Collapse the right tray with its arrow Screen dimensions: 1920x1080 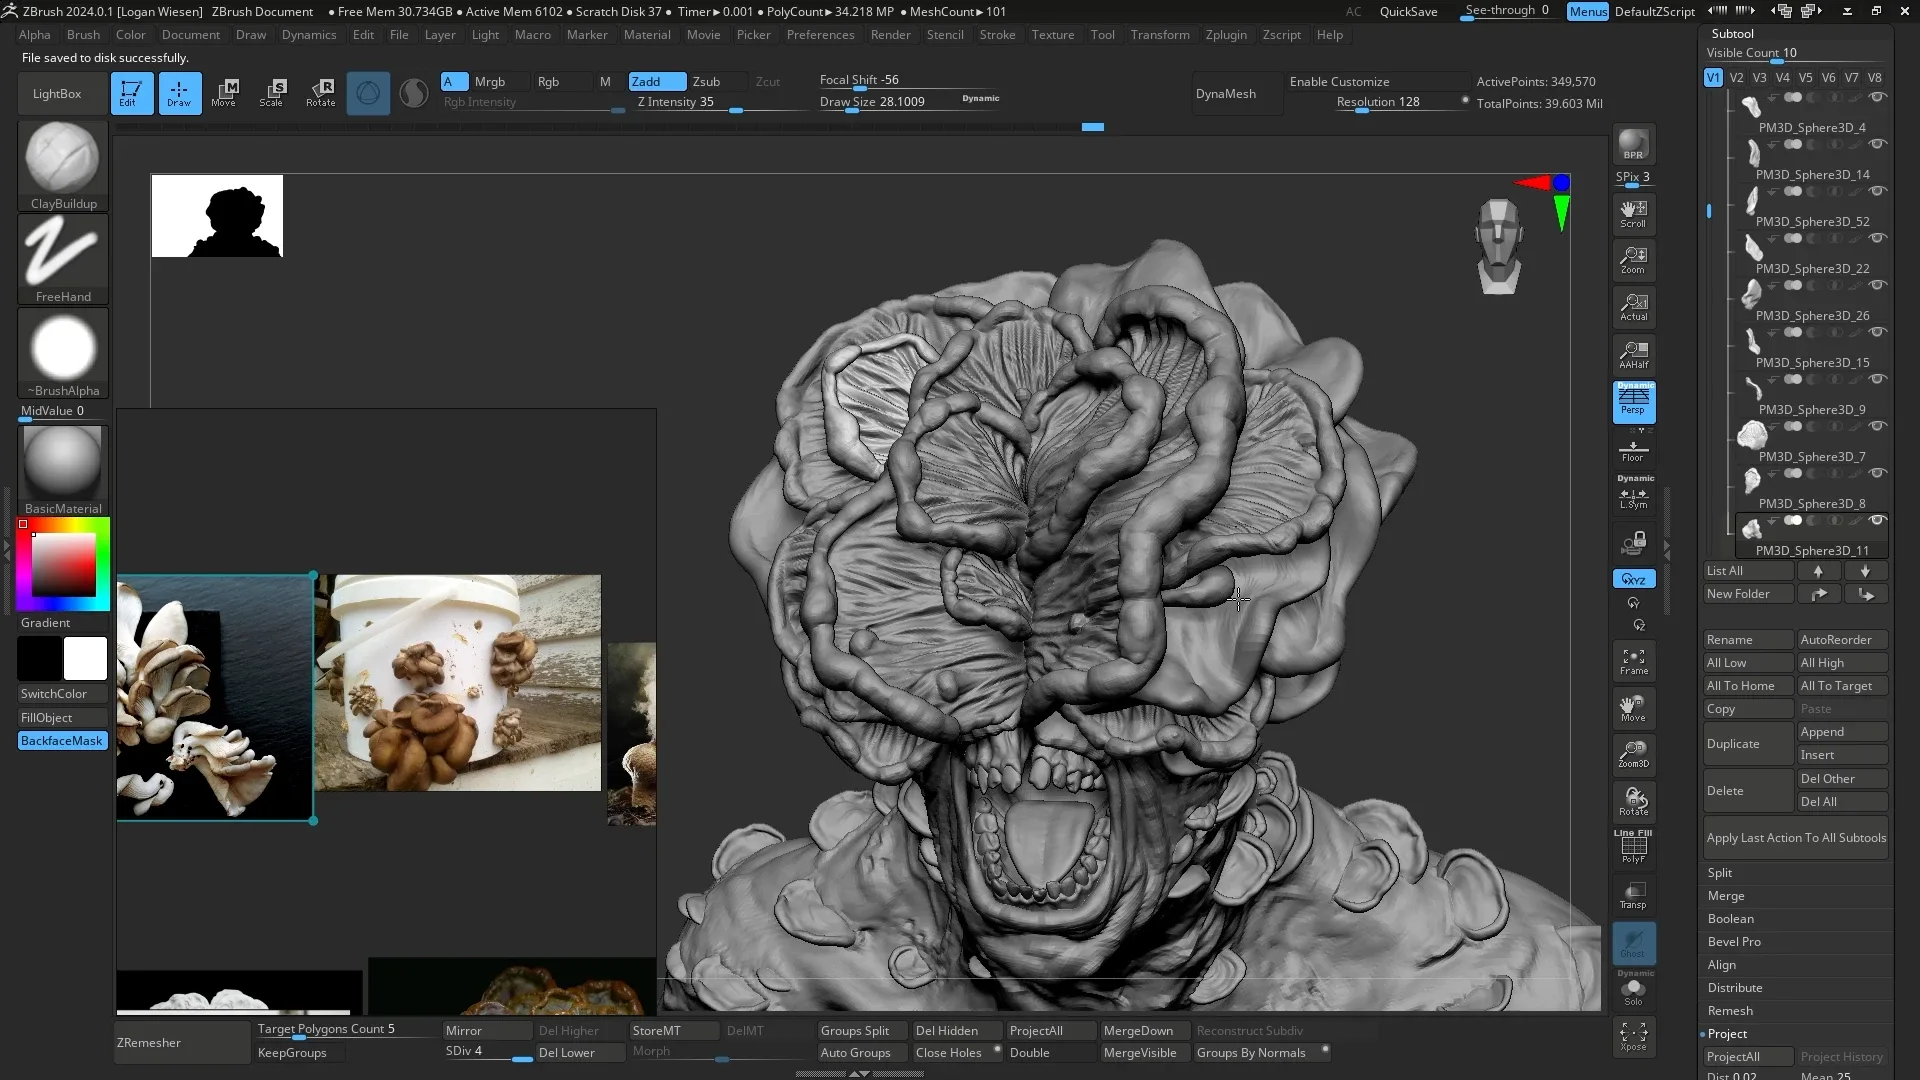click(1668, 548)
